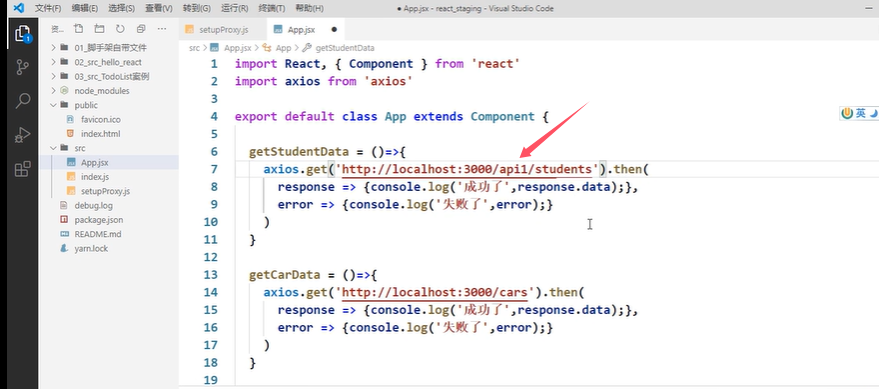This screenshot has width=879, height=389.
Task: Expand the node_modules folder
Action: [101, 91]
